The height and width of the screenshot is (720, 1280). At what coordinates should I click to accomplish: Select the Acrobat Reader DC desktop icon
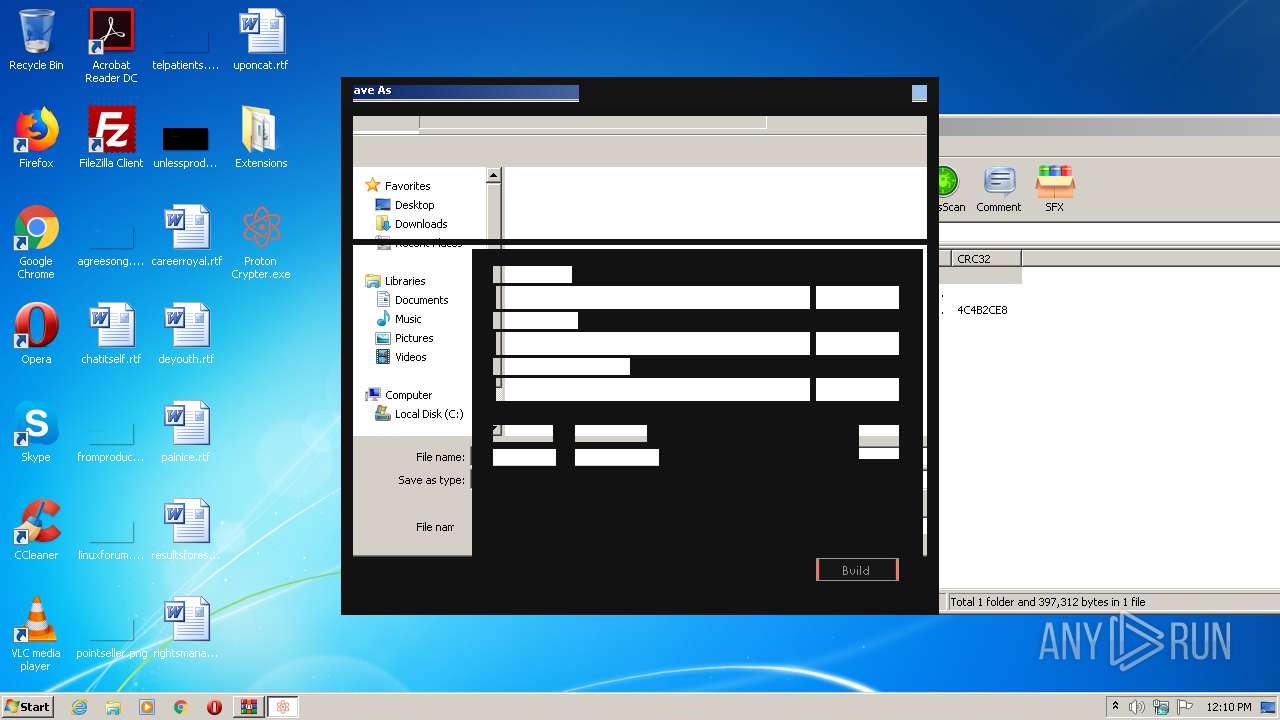pos(111,46)
